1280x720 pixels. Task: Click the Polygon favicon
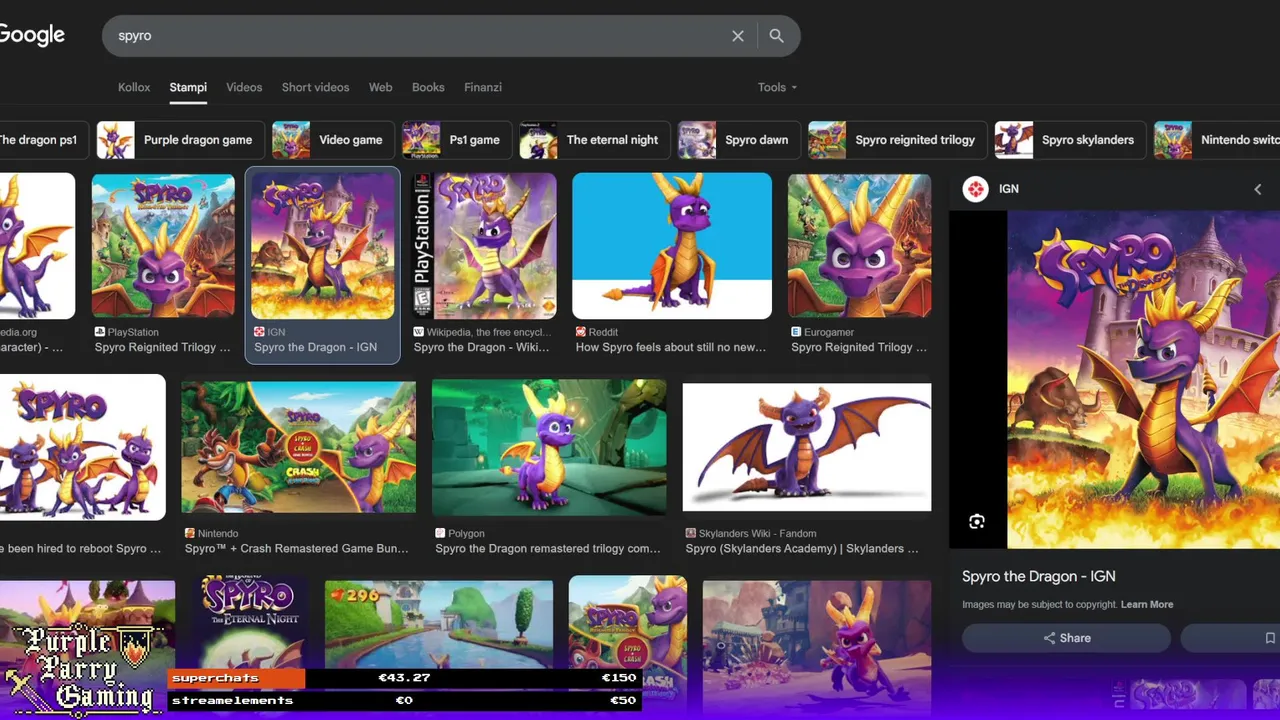pos(440,534)
